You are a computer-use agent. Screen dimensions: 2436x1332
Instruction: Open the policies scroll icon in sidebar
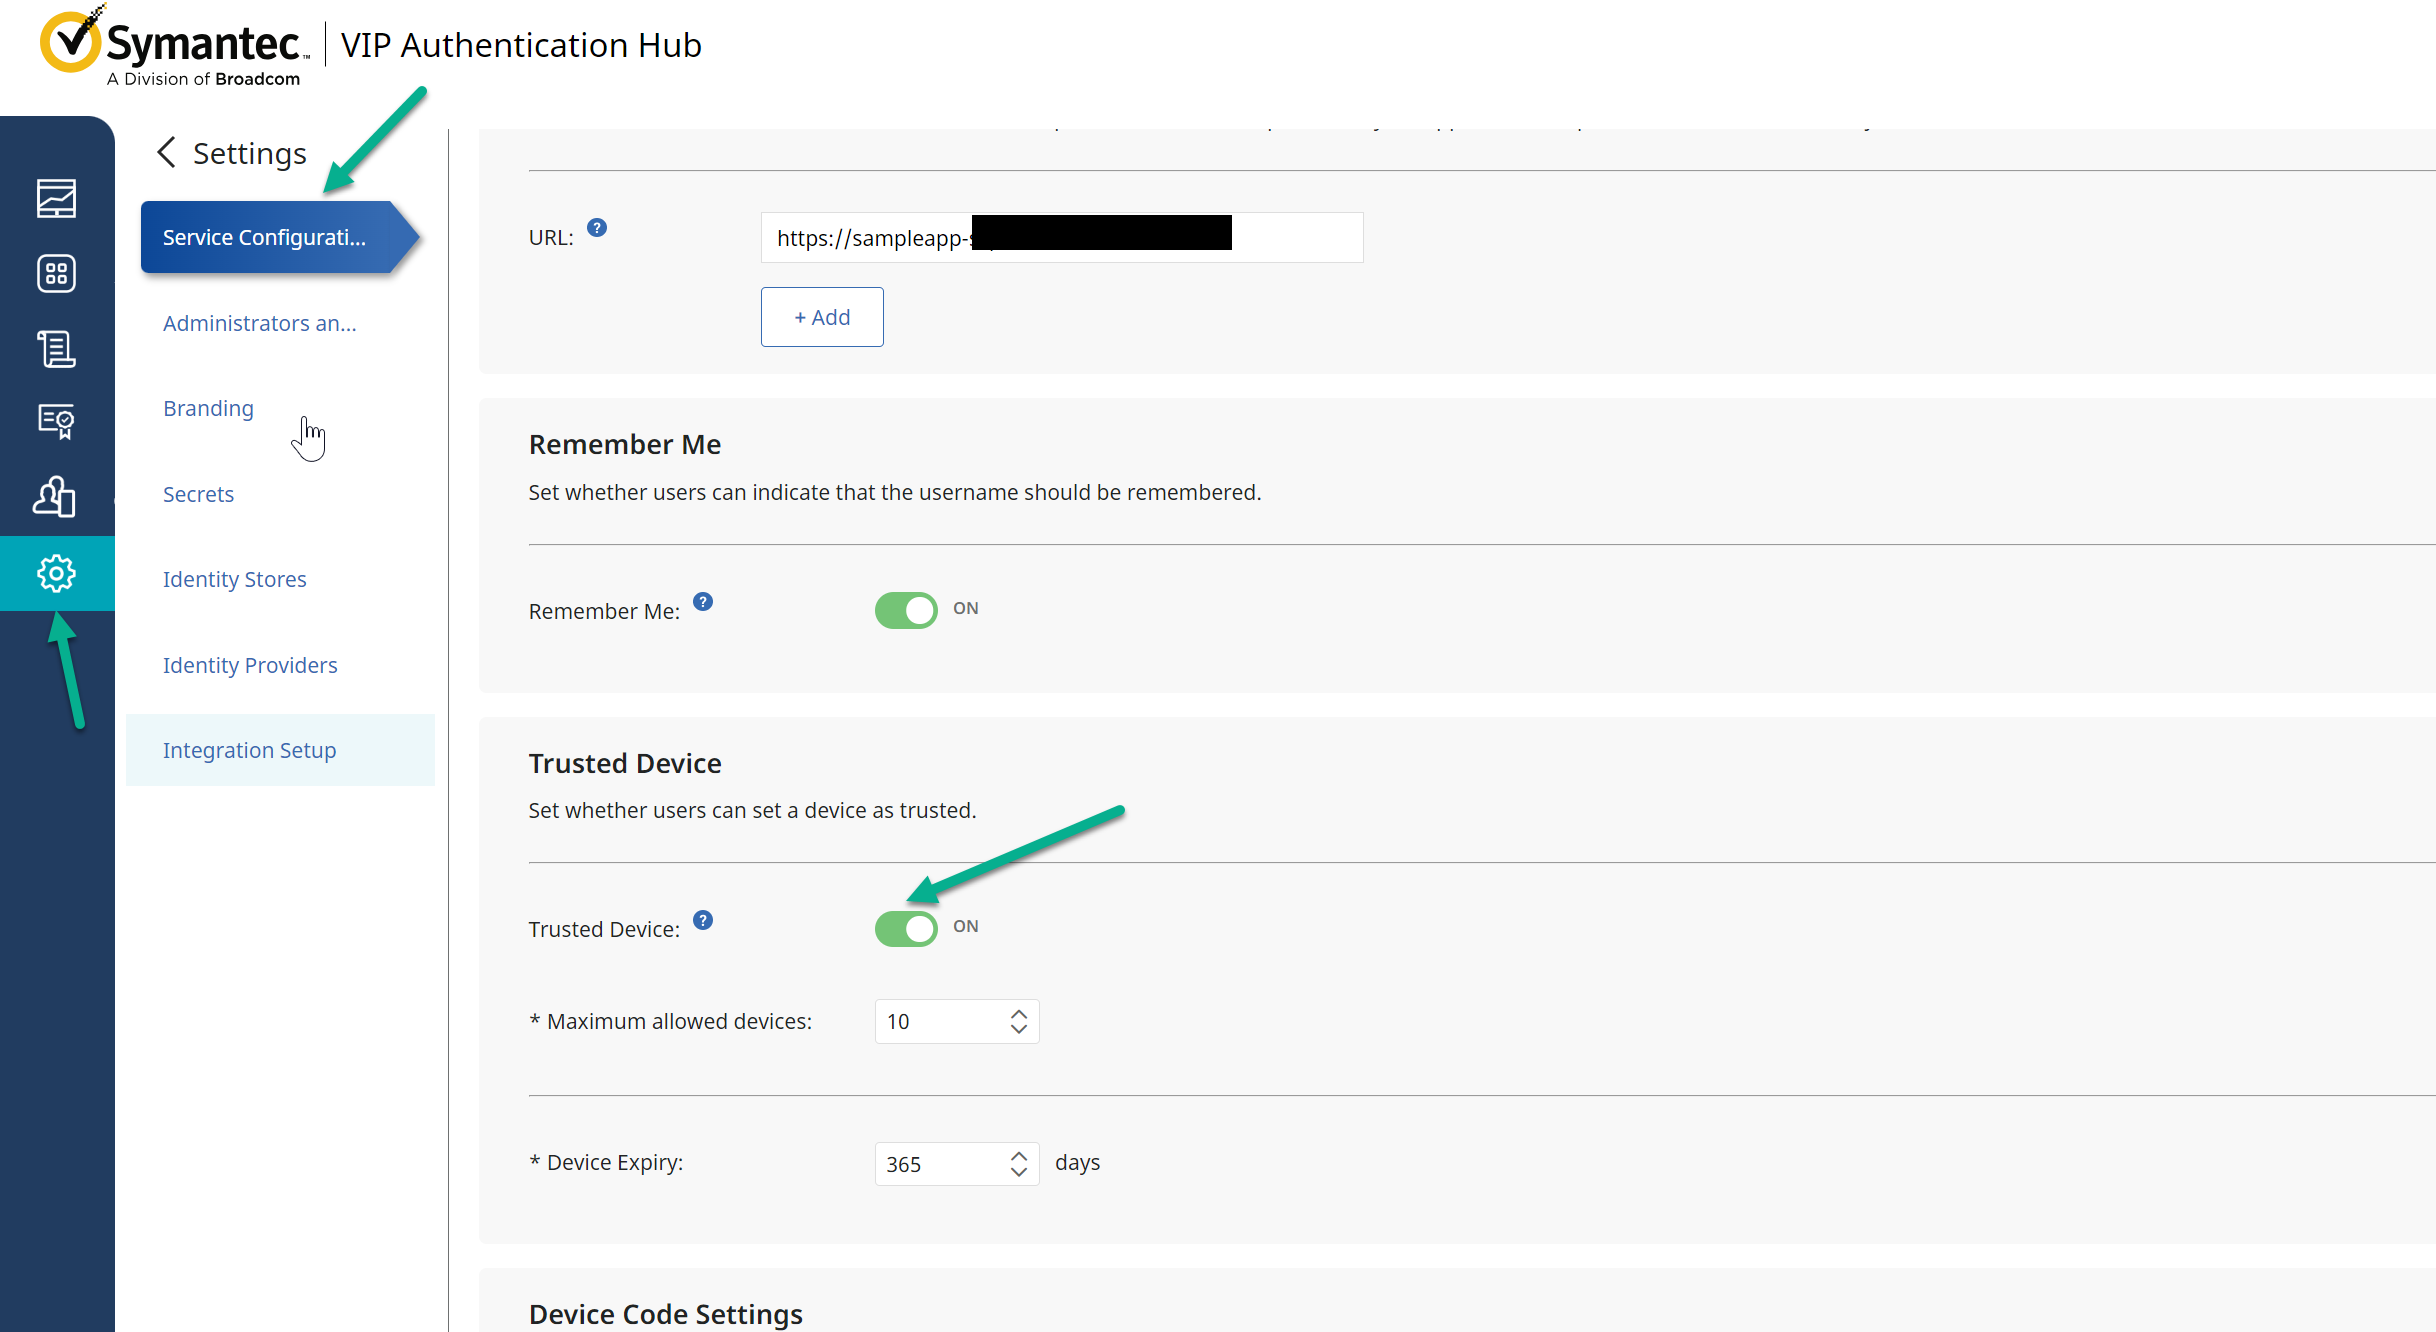pos(56,349)
